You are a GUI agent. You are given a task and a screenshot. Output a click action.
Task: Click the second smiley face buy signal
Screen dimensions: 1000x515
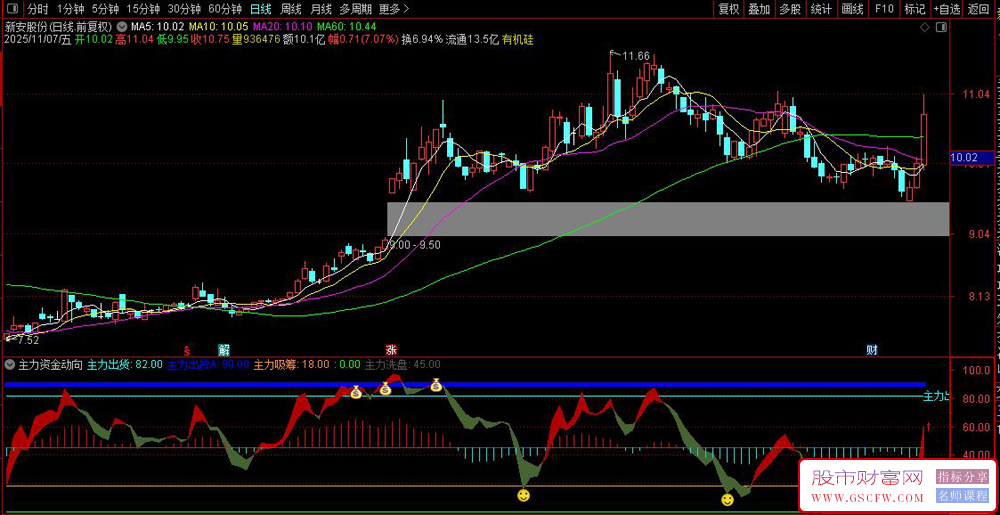coord(728,499)
